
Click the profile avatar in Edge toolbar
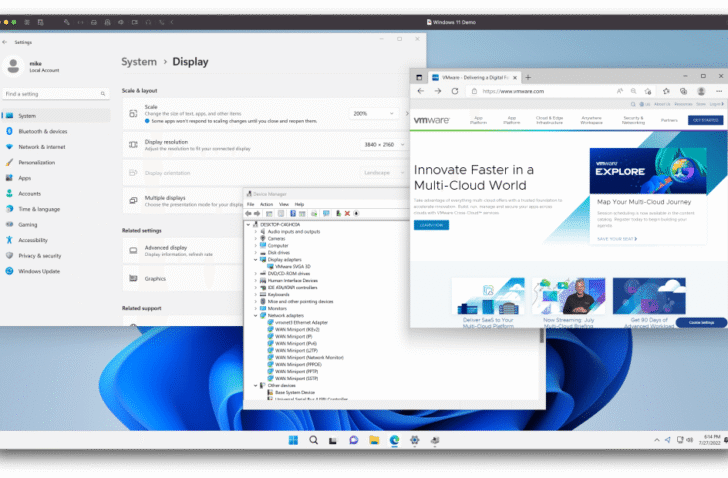[x=701, y=91]
